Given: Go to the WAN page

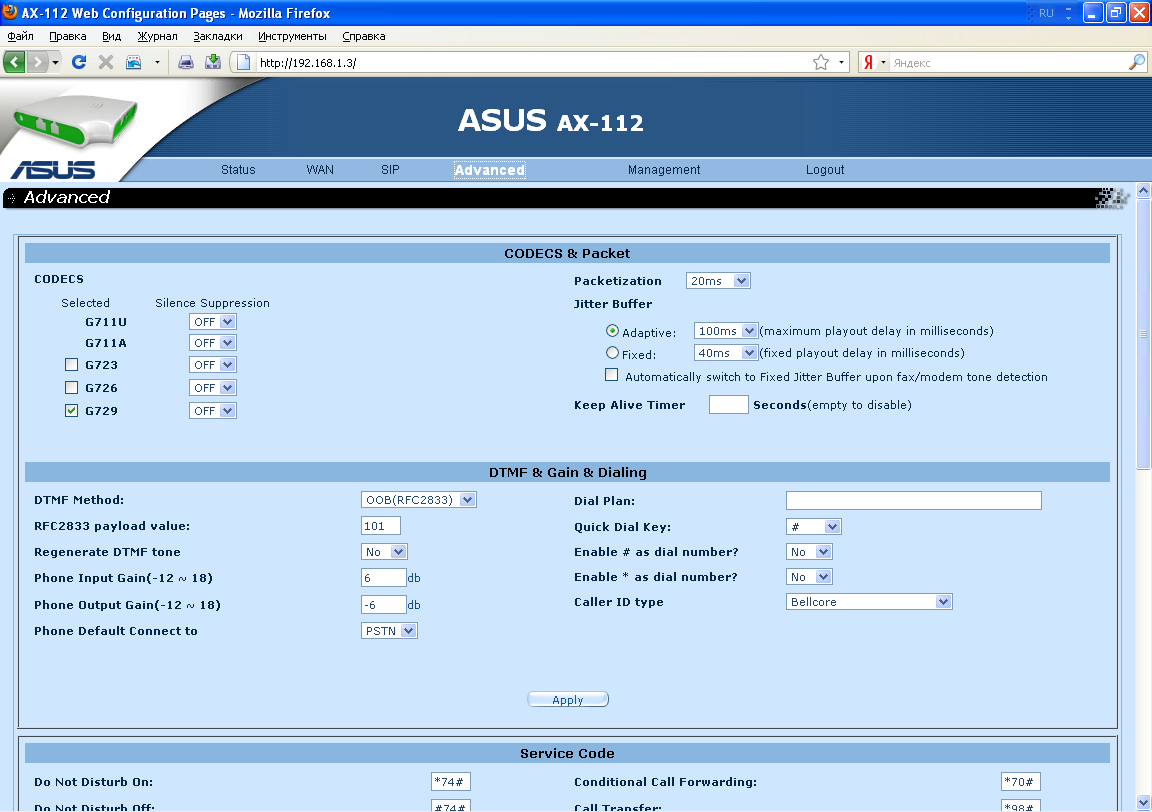Looking at the screenshot, I should point(320,170).
